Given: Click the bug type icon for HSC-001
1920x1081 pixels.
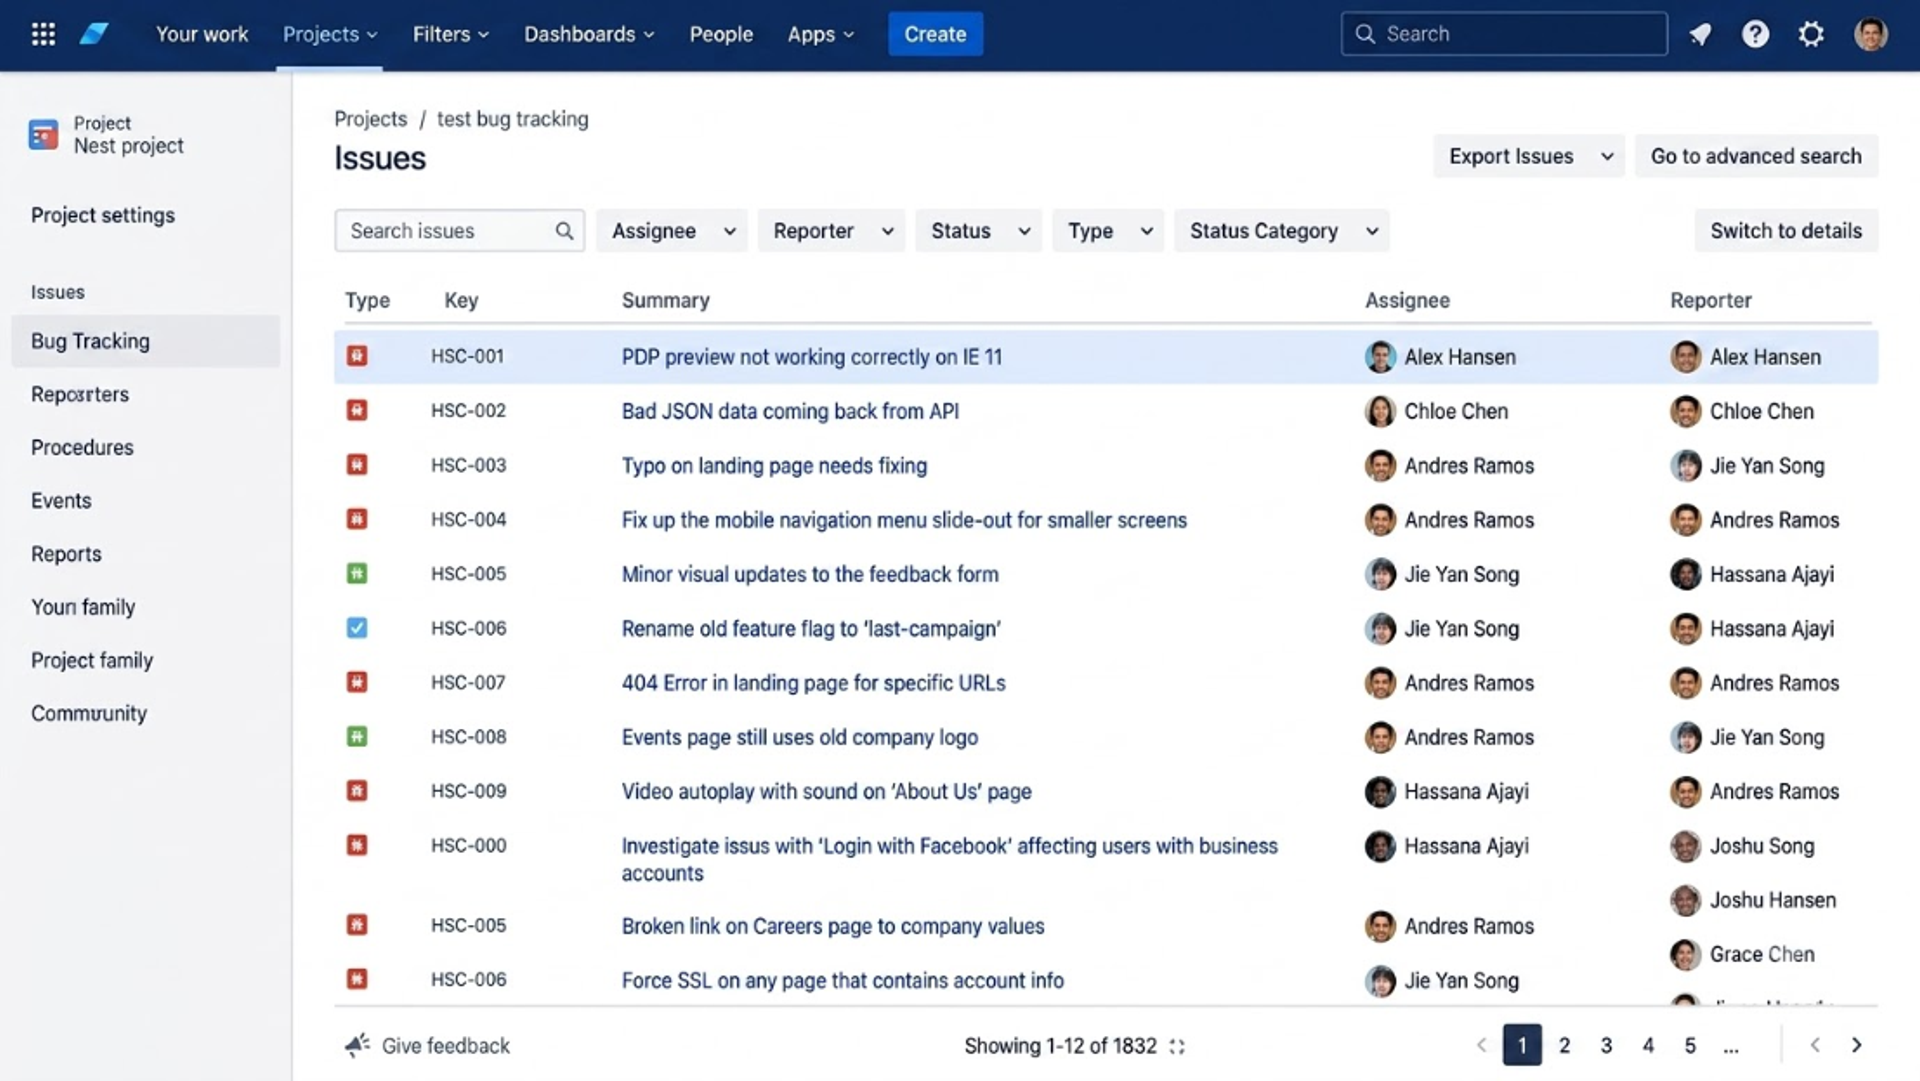Looking at the screenshot, I should pos(357,356).
